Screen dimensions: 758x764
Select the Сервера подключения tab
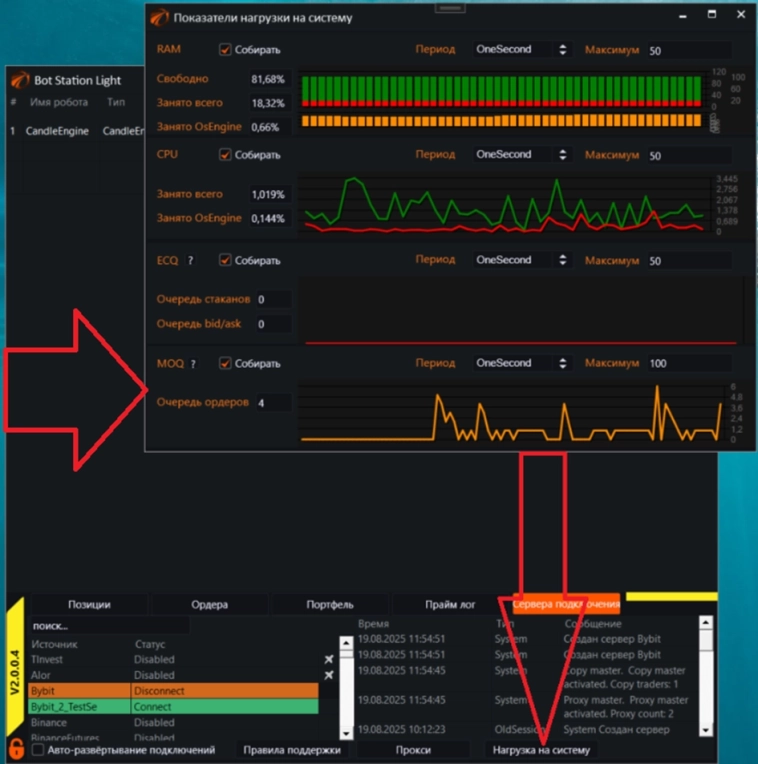[x=566, y=604]
